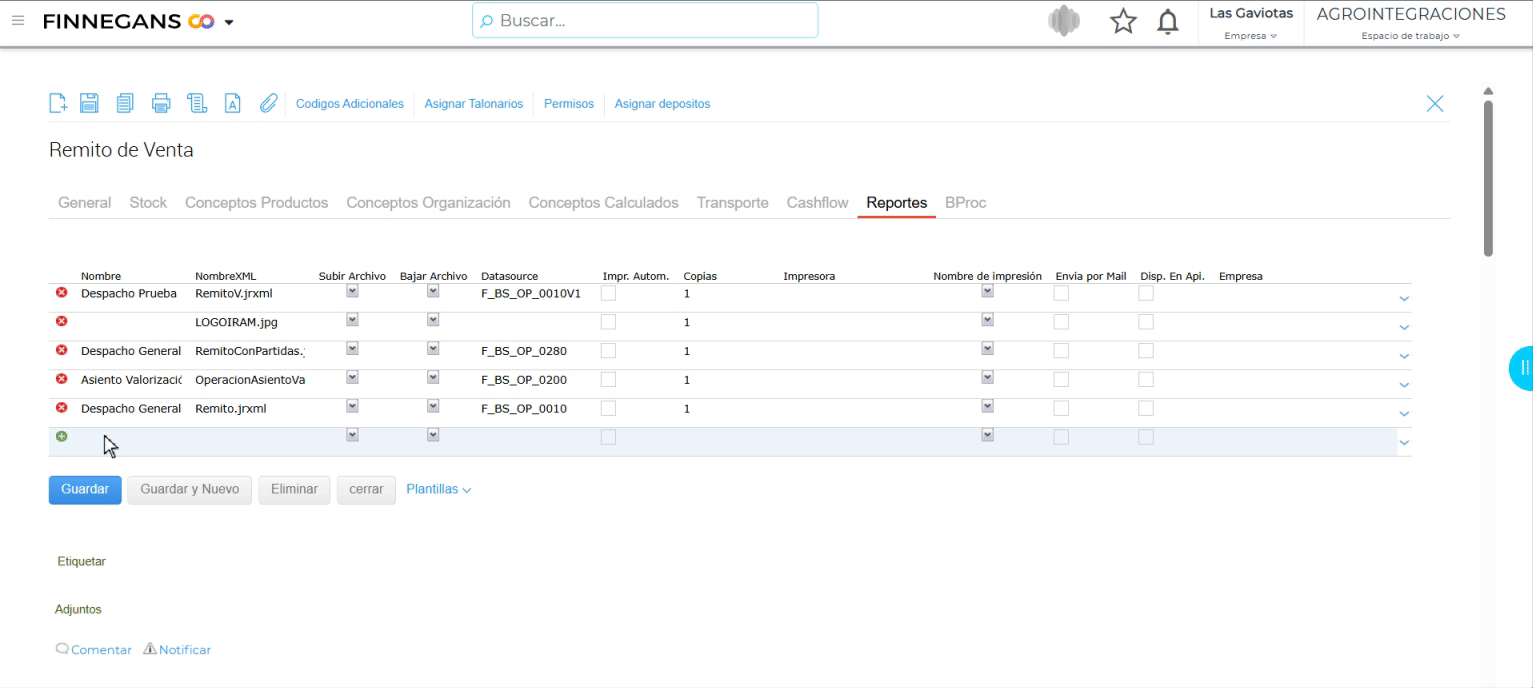
Task: Open the Conceptos Organización tab
Action: click(x=428, y=202)
